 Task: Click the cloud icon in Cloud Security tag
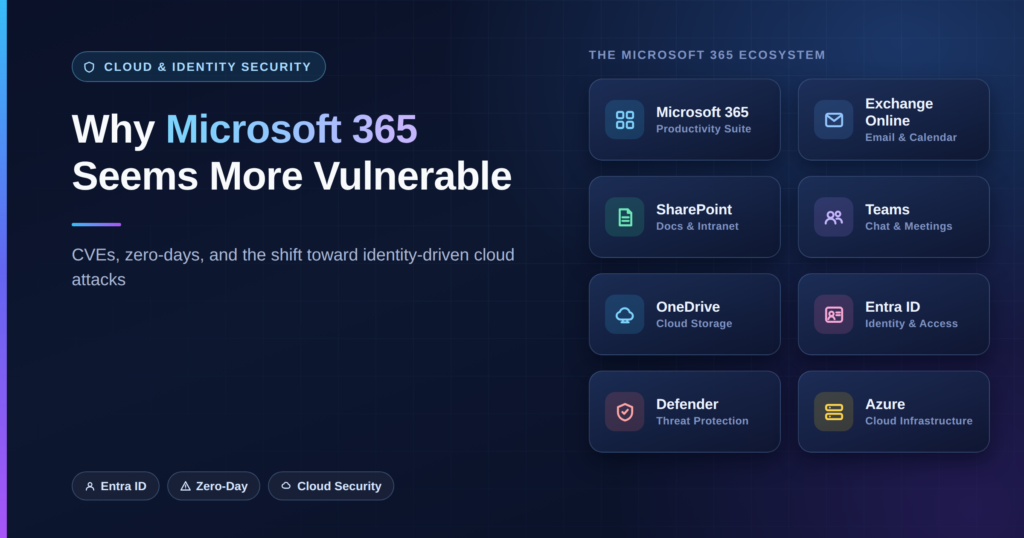tap(286, 486)
